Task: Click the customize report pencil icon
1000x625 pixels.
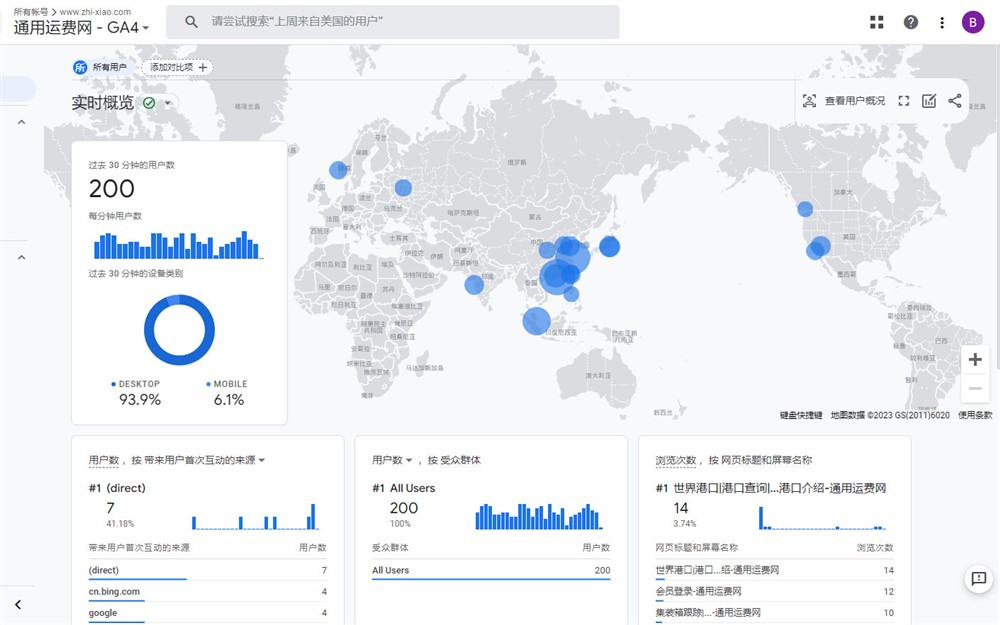Action: coord(929,101)
